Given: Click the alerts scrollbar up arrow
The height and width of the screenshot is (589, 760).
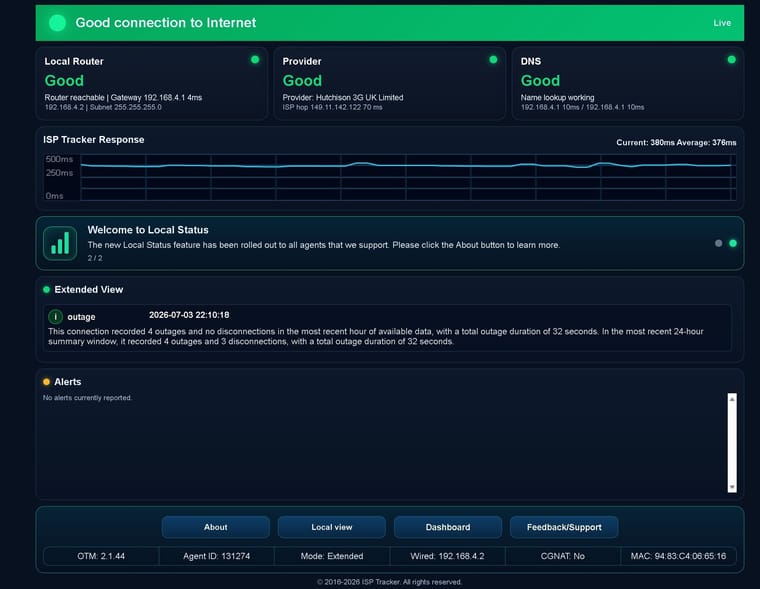Looking at the screenshot, I should pos(732,398).
